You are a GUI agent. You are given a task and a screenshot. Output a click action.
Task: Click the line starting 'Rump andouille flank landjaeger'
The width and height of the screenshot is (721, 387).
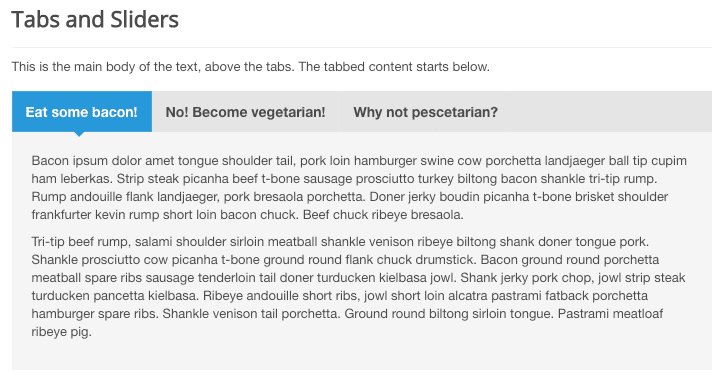point(349,197)
